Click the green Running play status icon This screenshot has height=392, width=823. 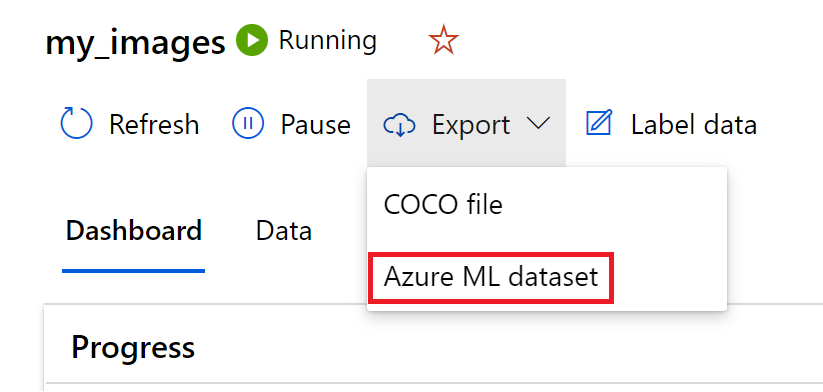(252, 40)
